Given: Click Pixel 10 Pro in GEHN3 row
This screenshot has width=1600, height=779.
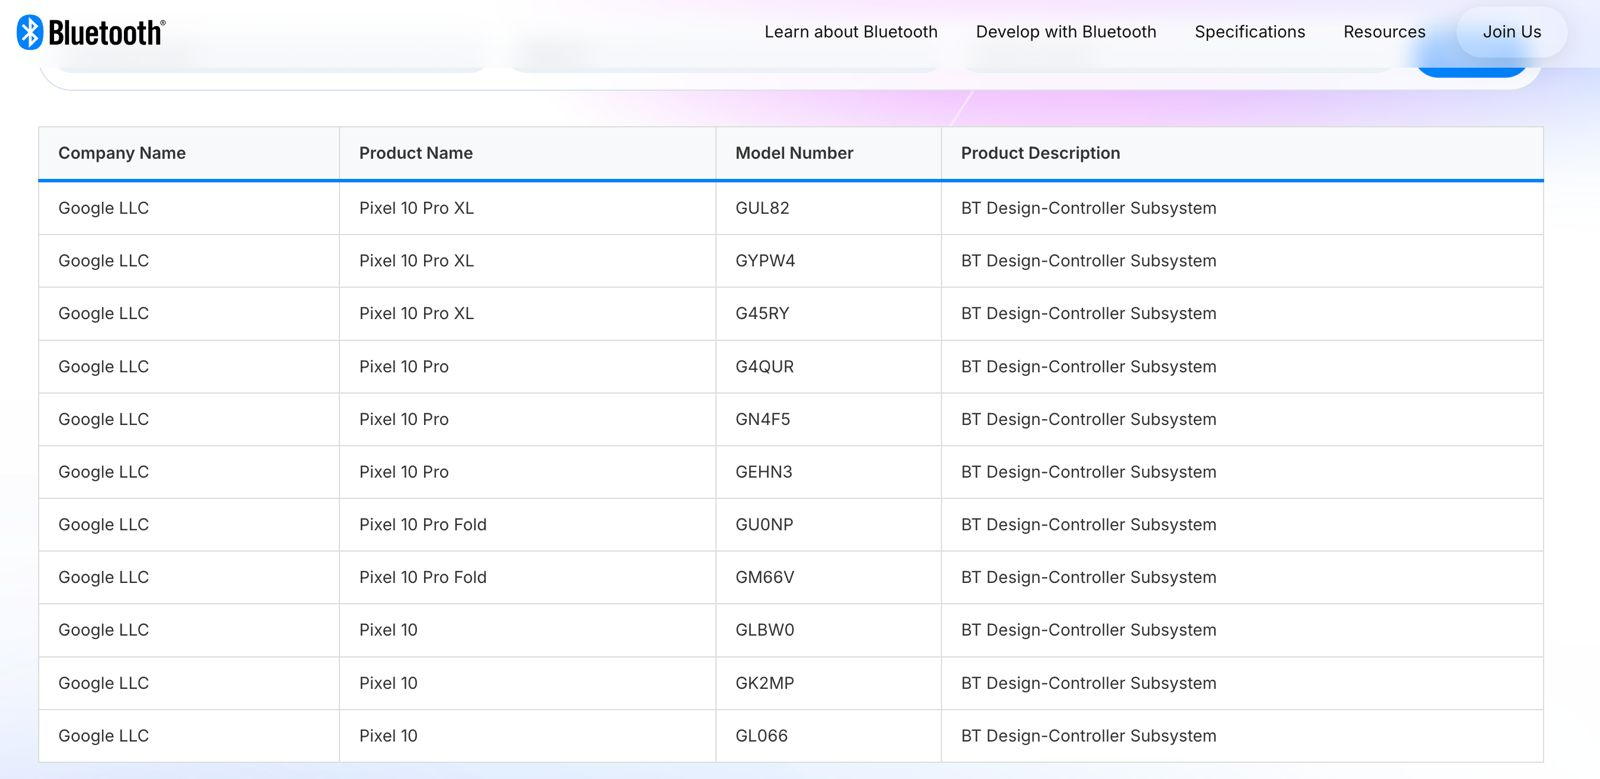Looking at the screenshot, I should 404,472.
